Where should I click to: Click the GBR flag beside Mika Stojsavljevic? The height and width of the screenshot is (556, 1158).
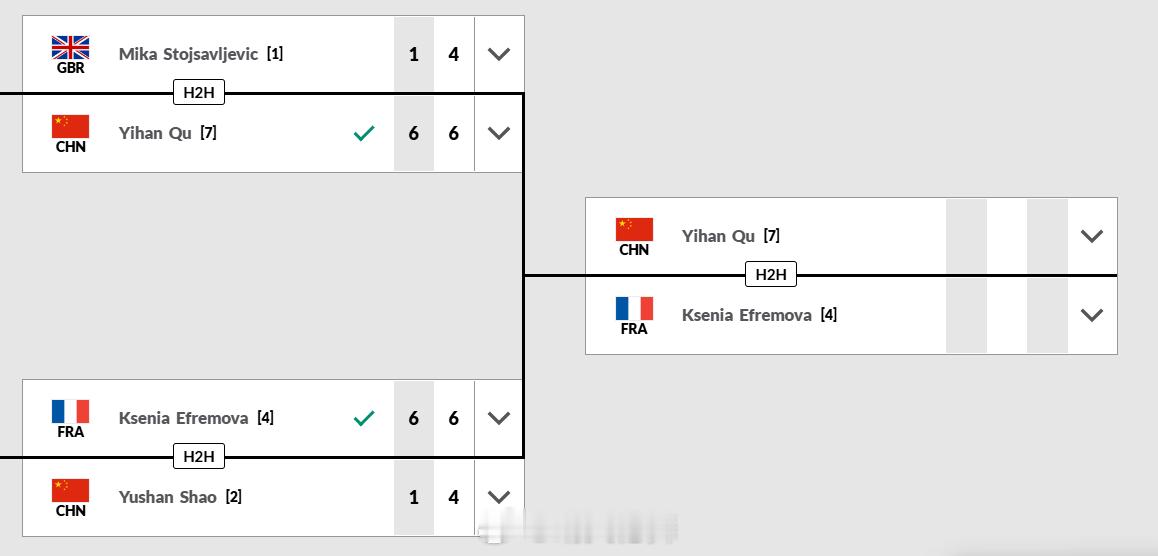(x=70, y=48)
